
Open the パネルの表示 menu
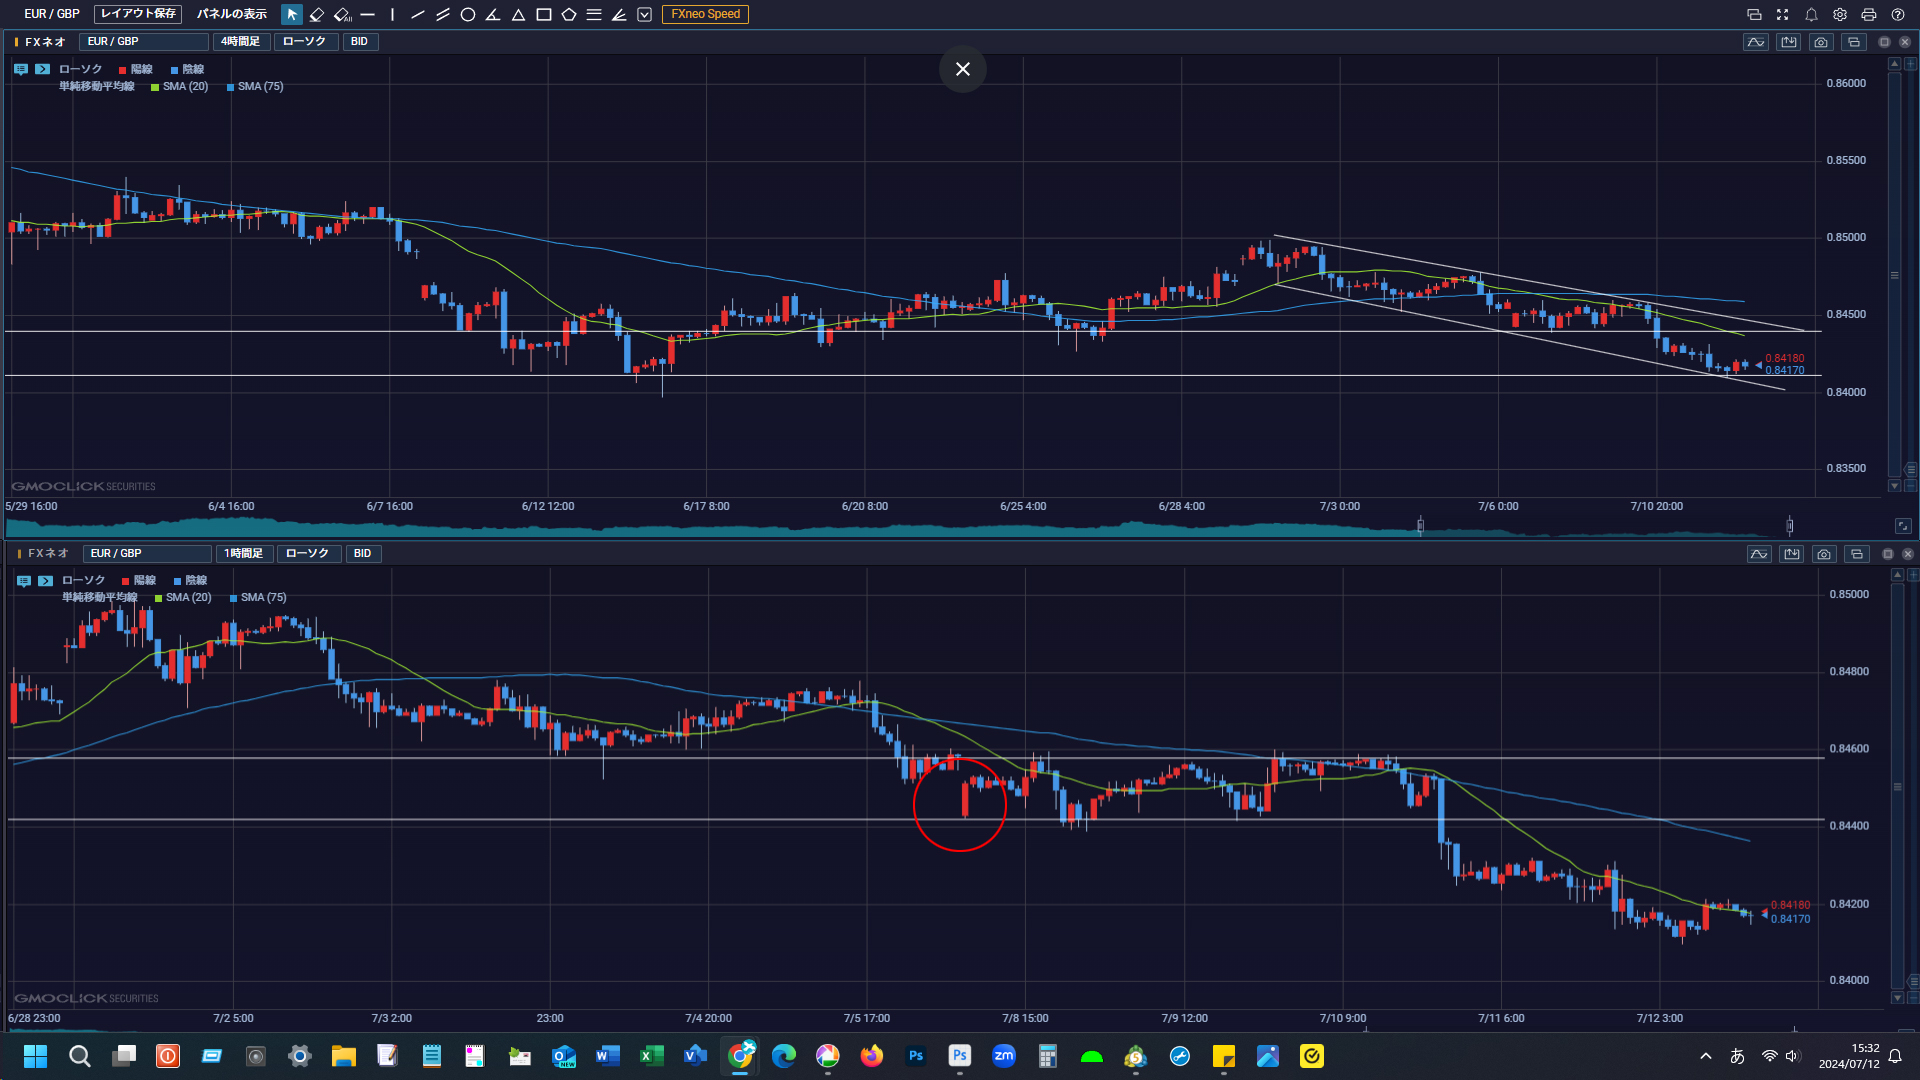point(232,14)
